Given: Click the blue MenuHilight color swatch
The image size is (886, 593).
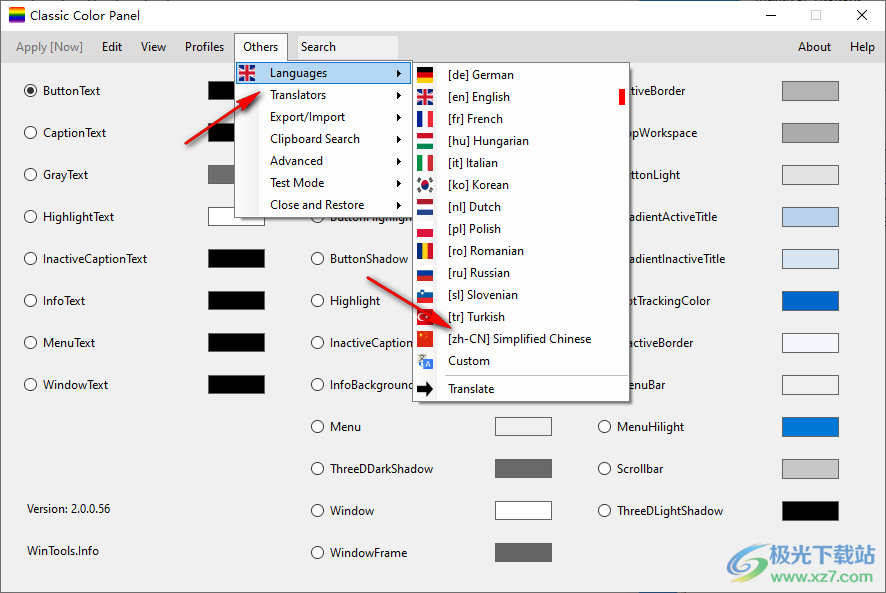Looking at the screenshot, I should pyautogui.click(x=809, y=427).
